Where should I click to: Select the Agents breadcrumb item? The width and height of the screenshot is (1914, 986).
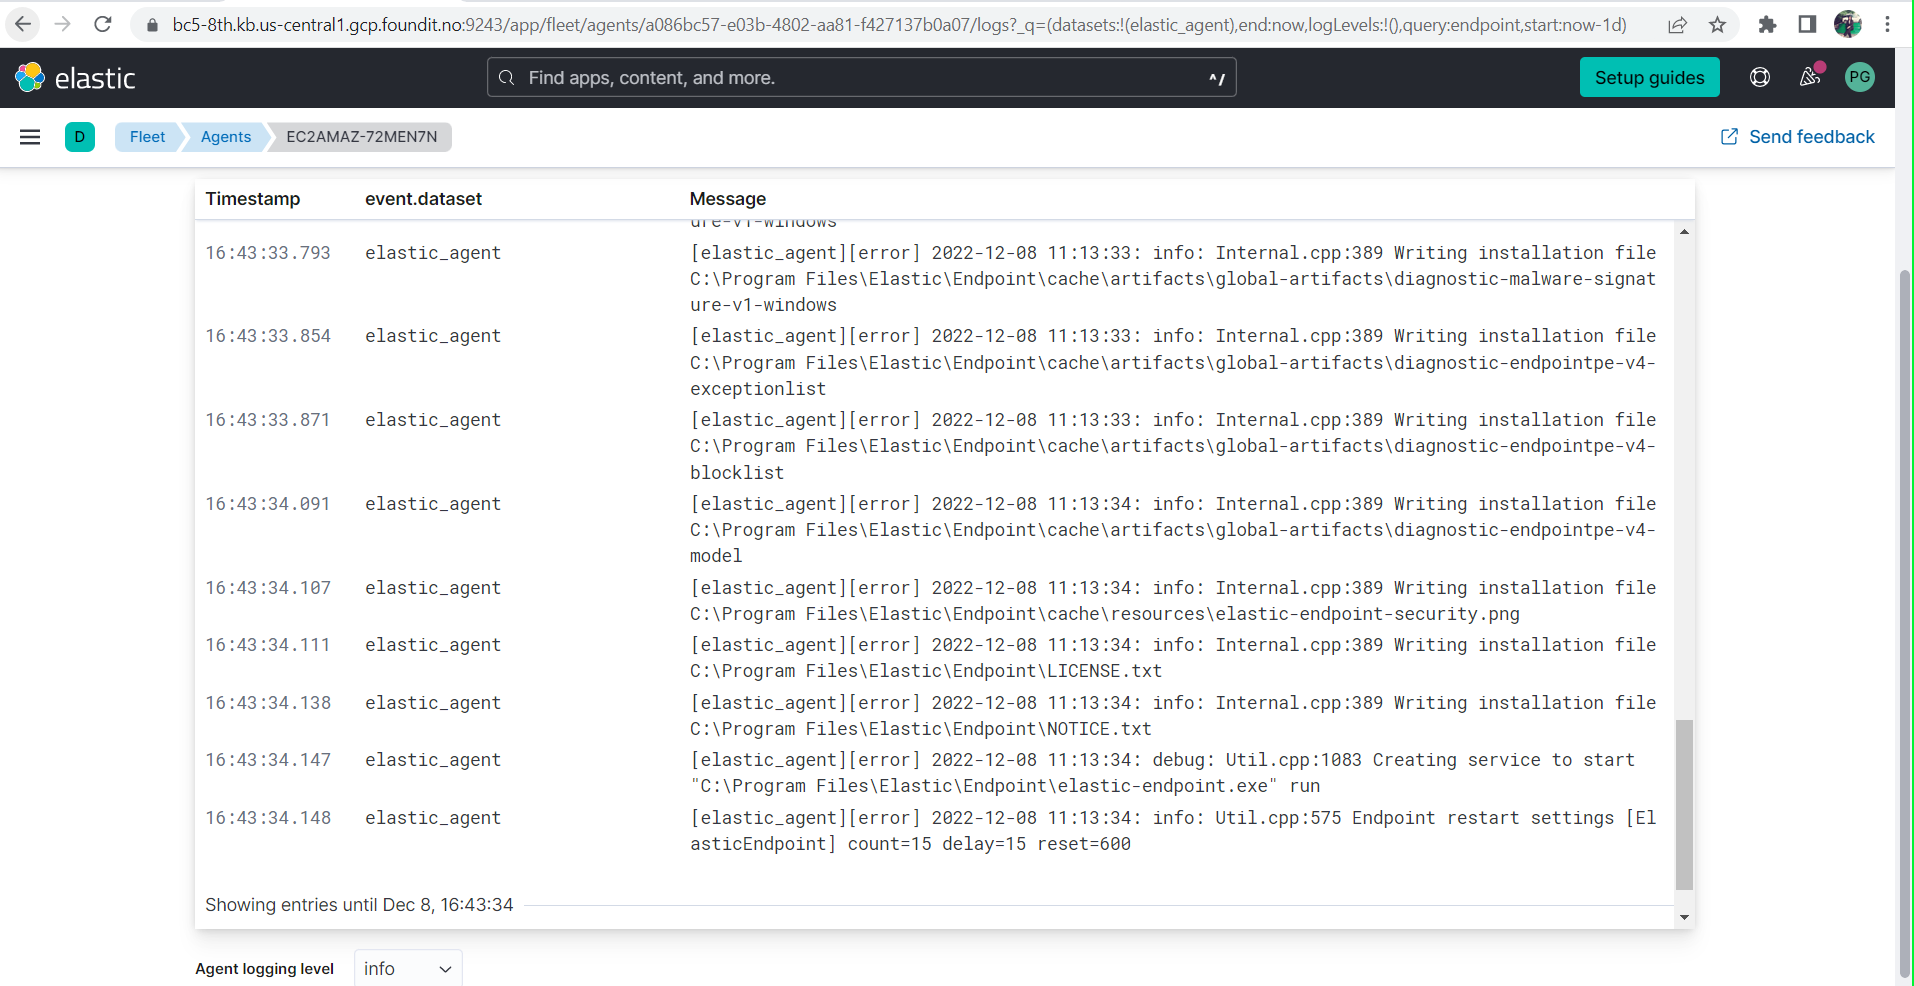click(225, 137)
